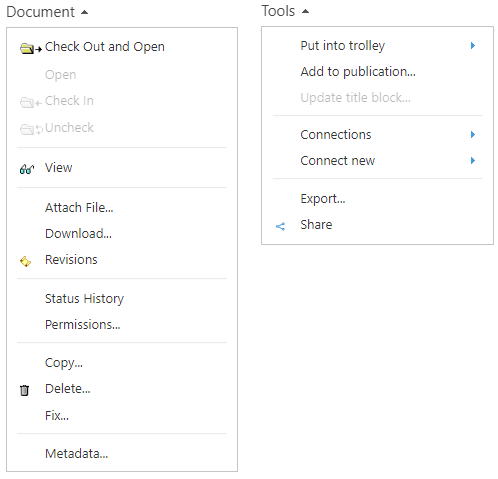Expand the Connect new submenu arrow

pyautogui.click(x=472, y=161)
